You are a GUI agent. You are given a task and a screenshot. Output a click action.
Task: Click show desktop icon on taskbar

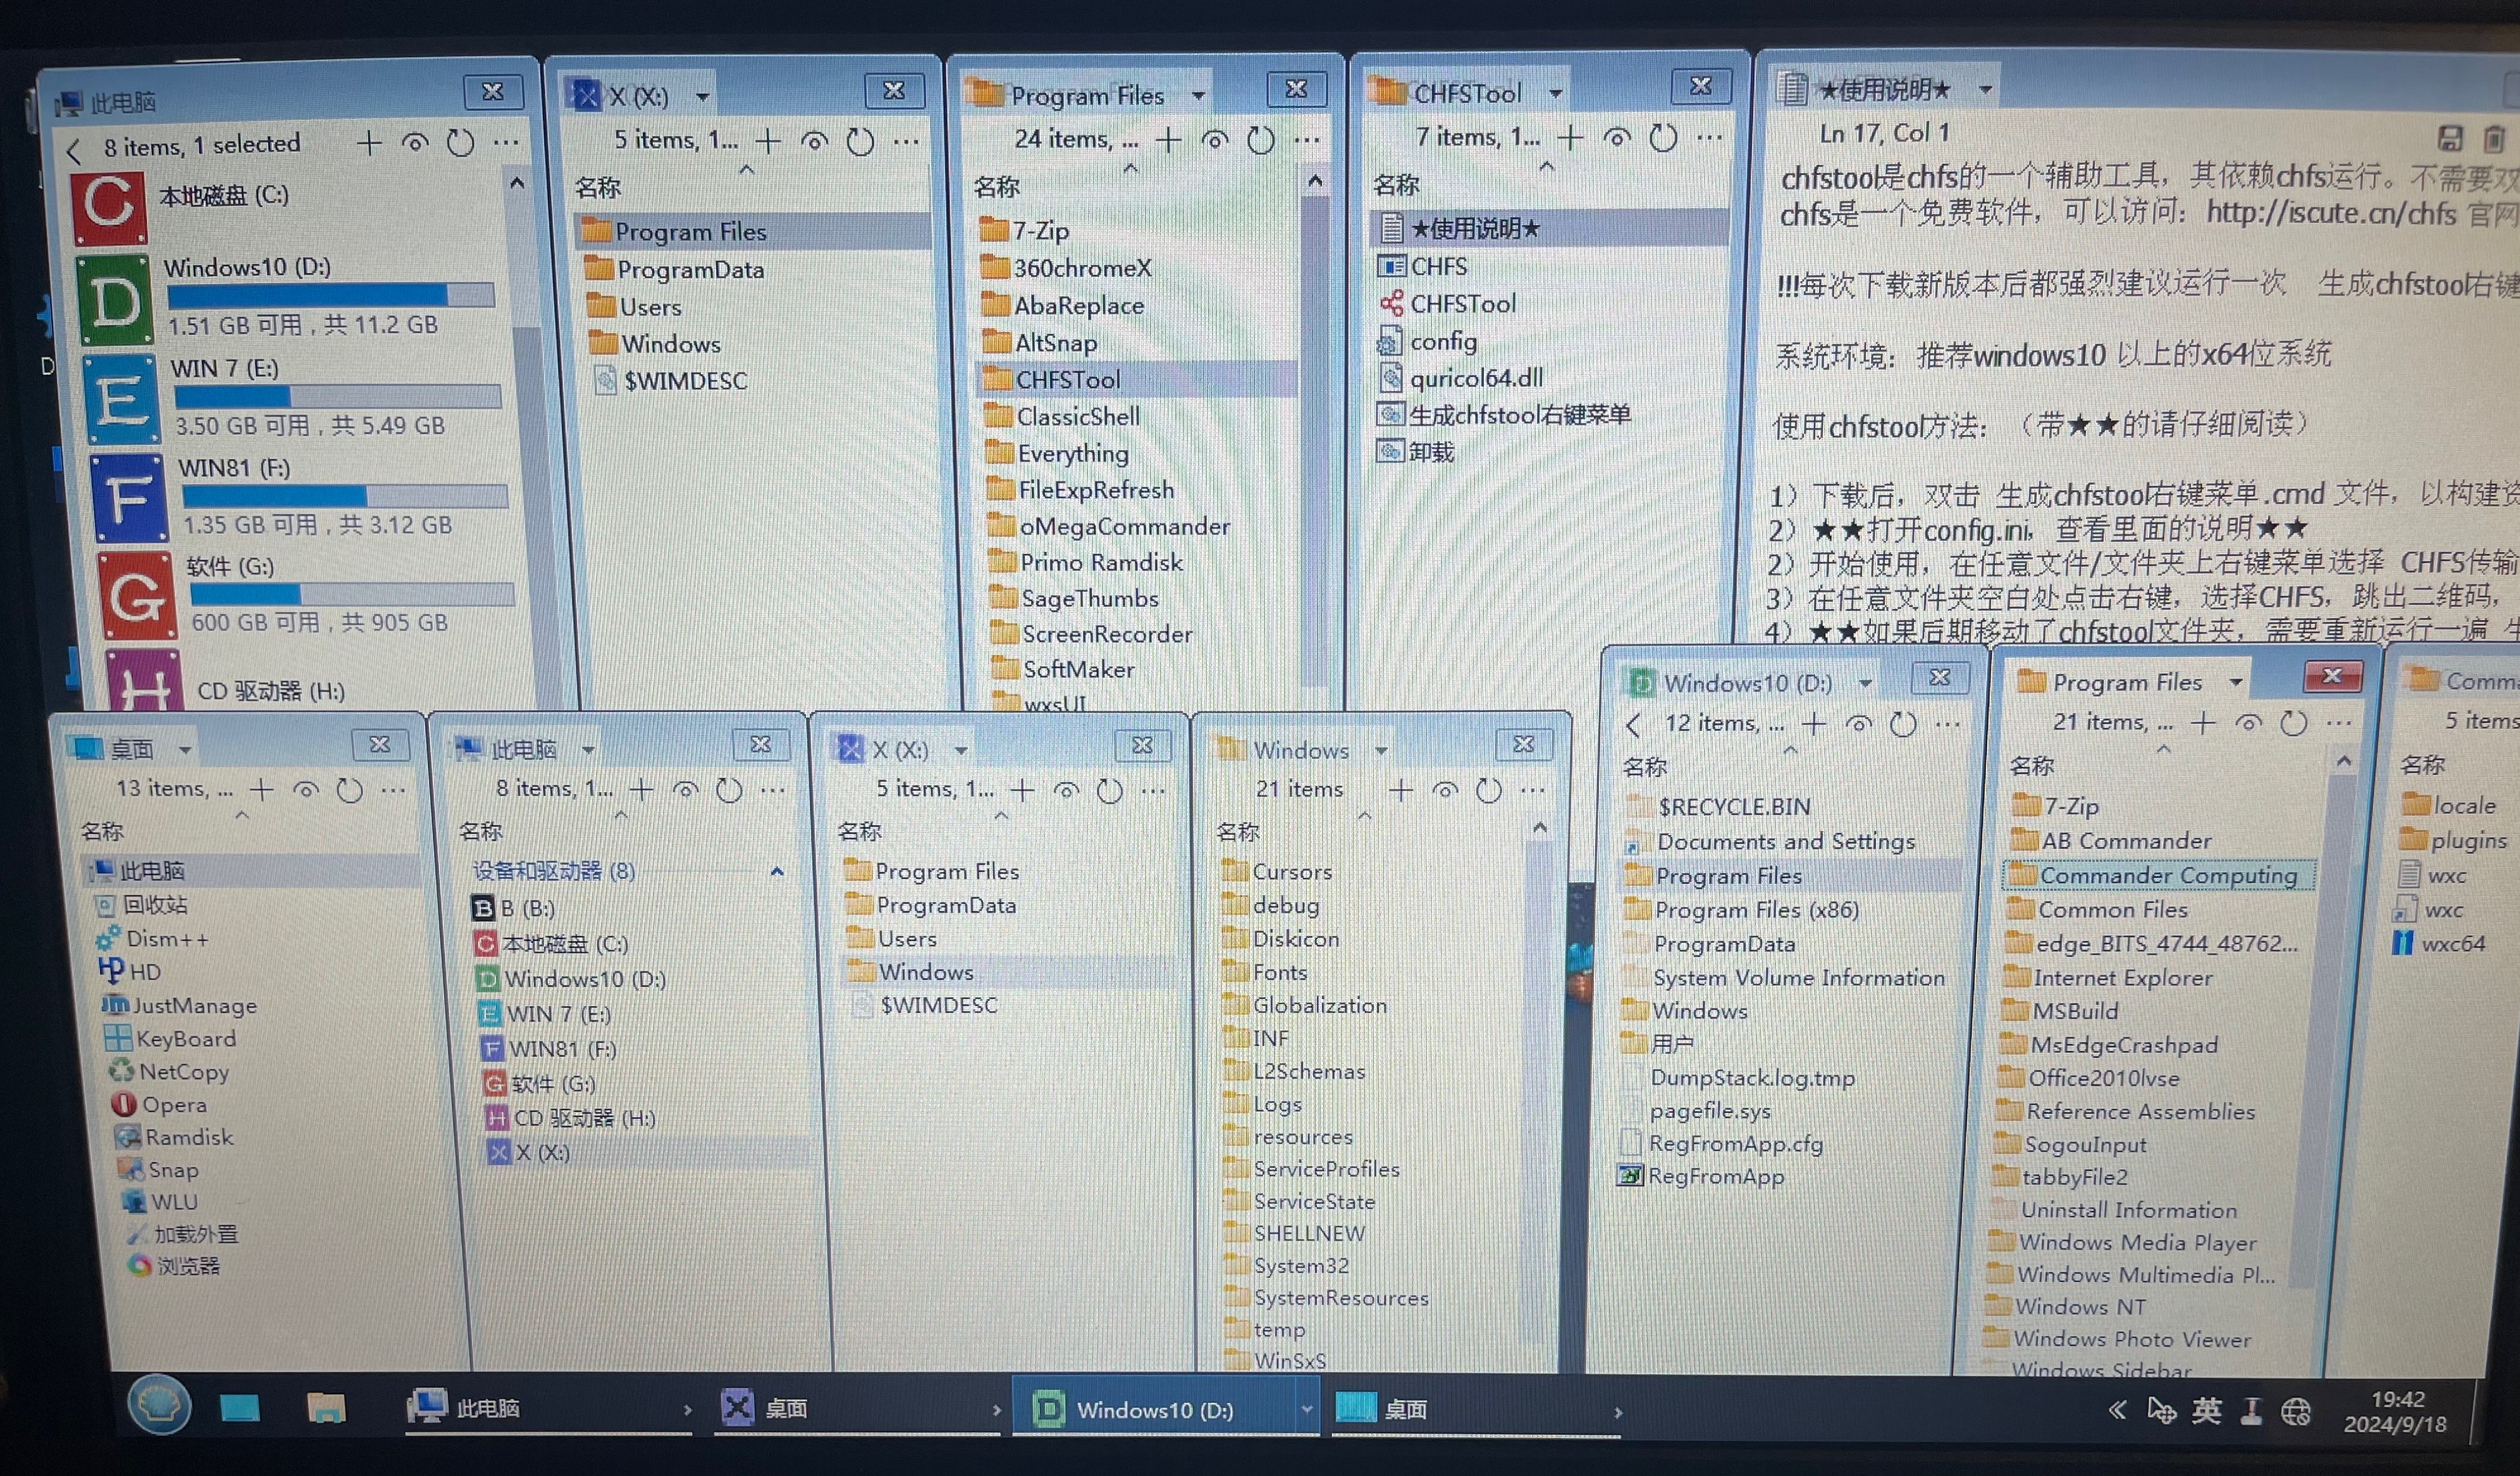click(239, 1408)
